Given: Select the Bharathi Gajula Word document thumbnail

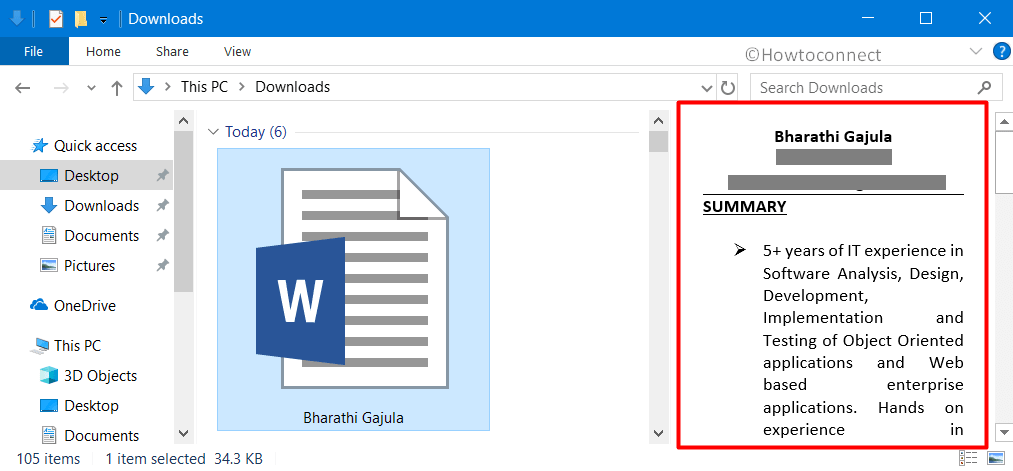Looking at the screenshot, I should coord(353,289).
